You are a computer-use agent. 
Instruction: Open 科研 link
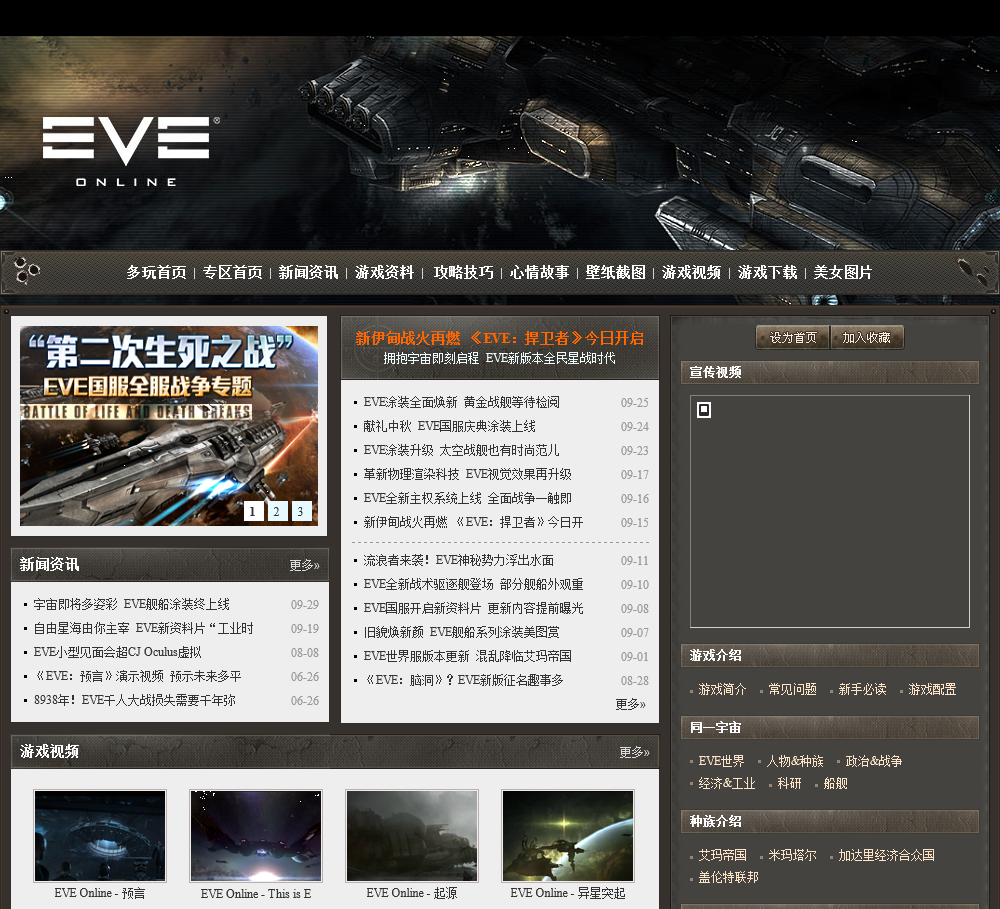tap(790, 784)
